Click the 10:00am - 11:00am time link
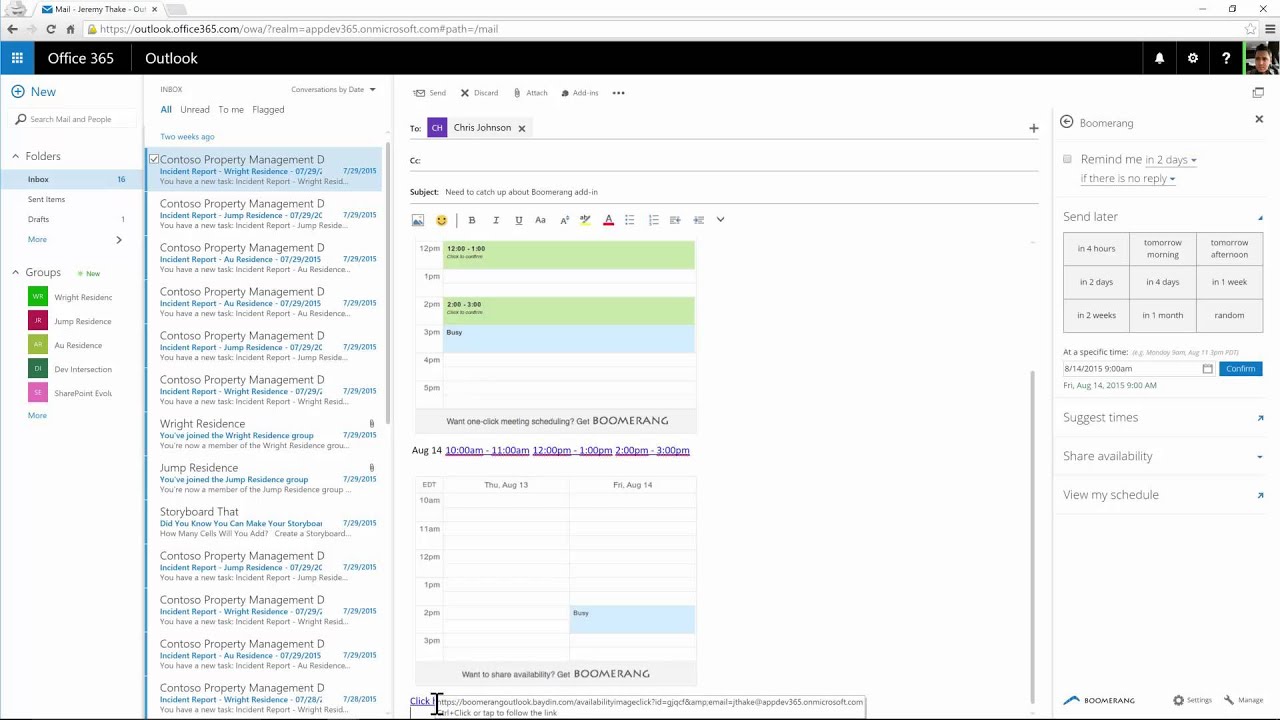 tap(487, 450)
